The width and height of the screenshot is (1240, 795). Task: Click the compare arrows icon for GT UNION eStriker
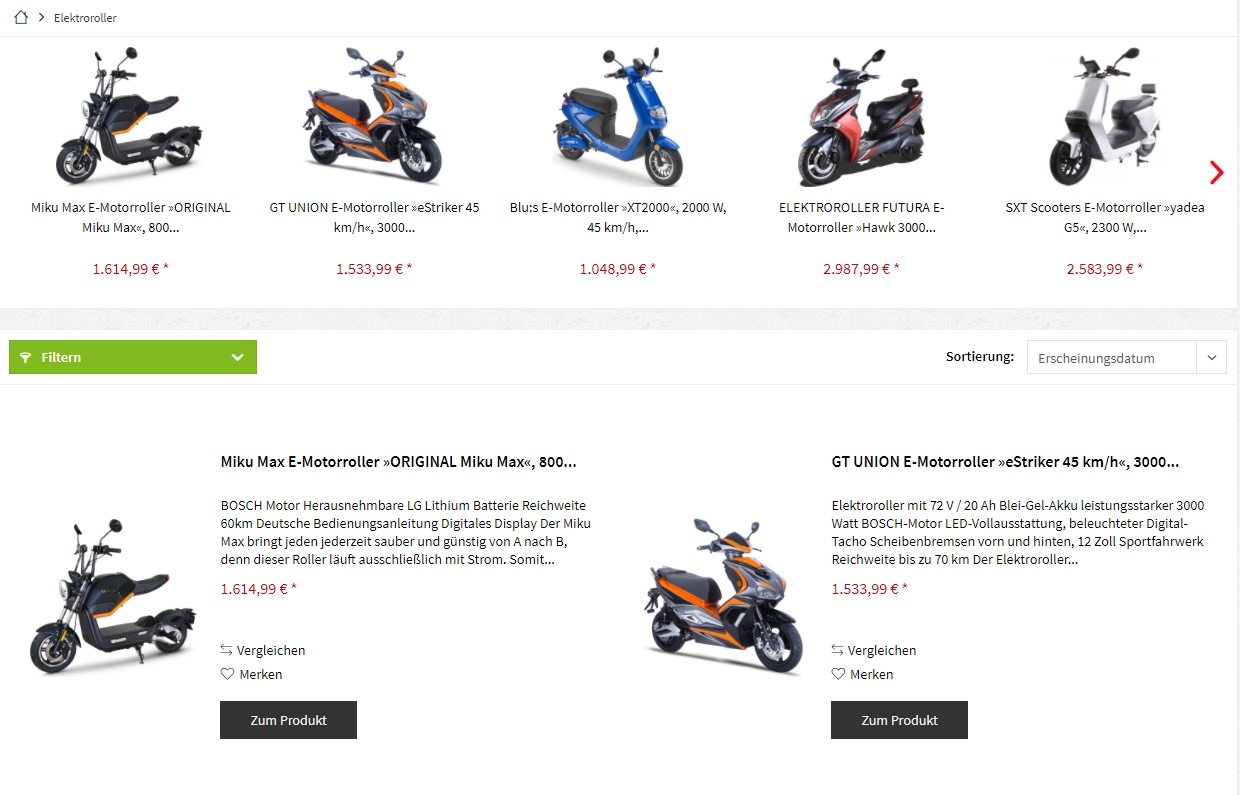837,650
